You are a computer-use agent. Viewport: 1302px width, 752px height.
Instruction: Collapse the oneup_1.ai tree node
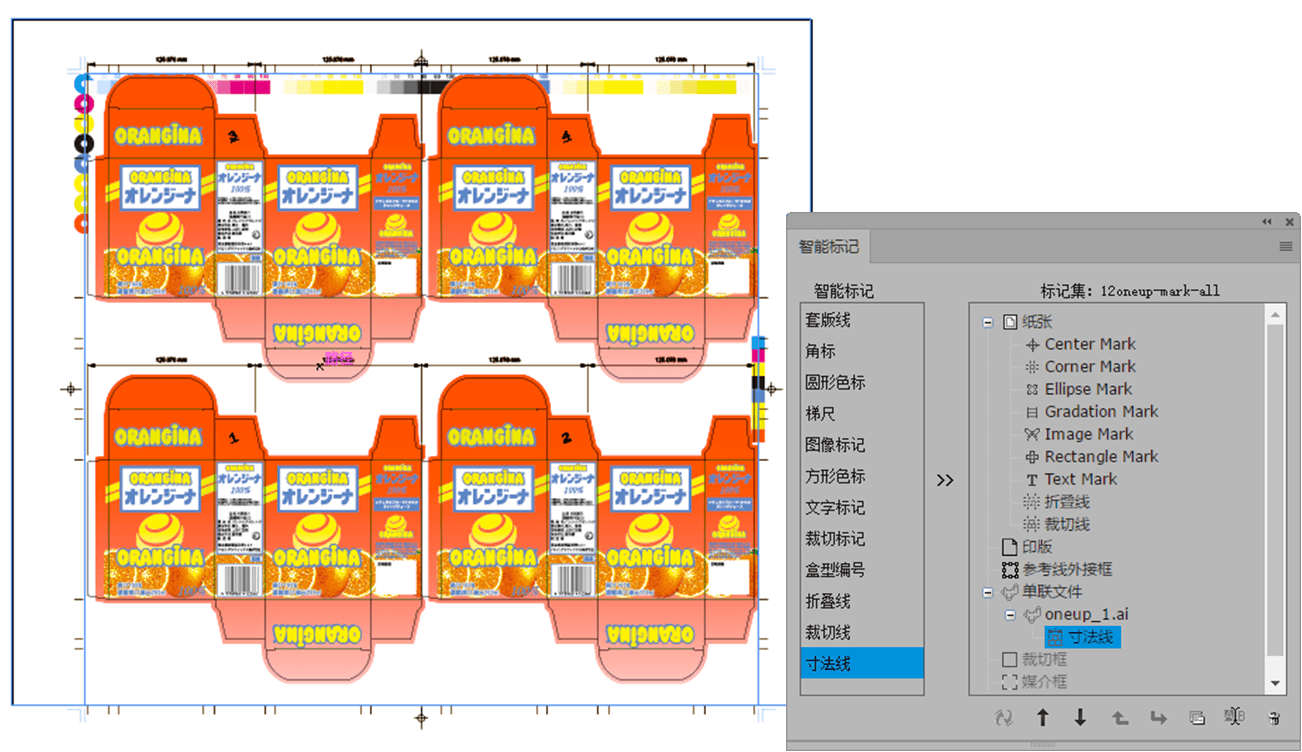tap(1011, 614)
